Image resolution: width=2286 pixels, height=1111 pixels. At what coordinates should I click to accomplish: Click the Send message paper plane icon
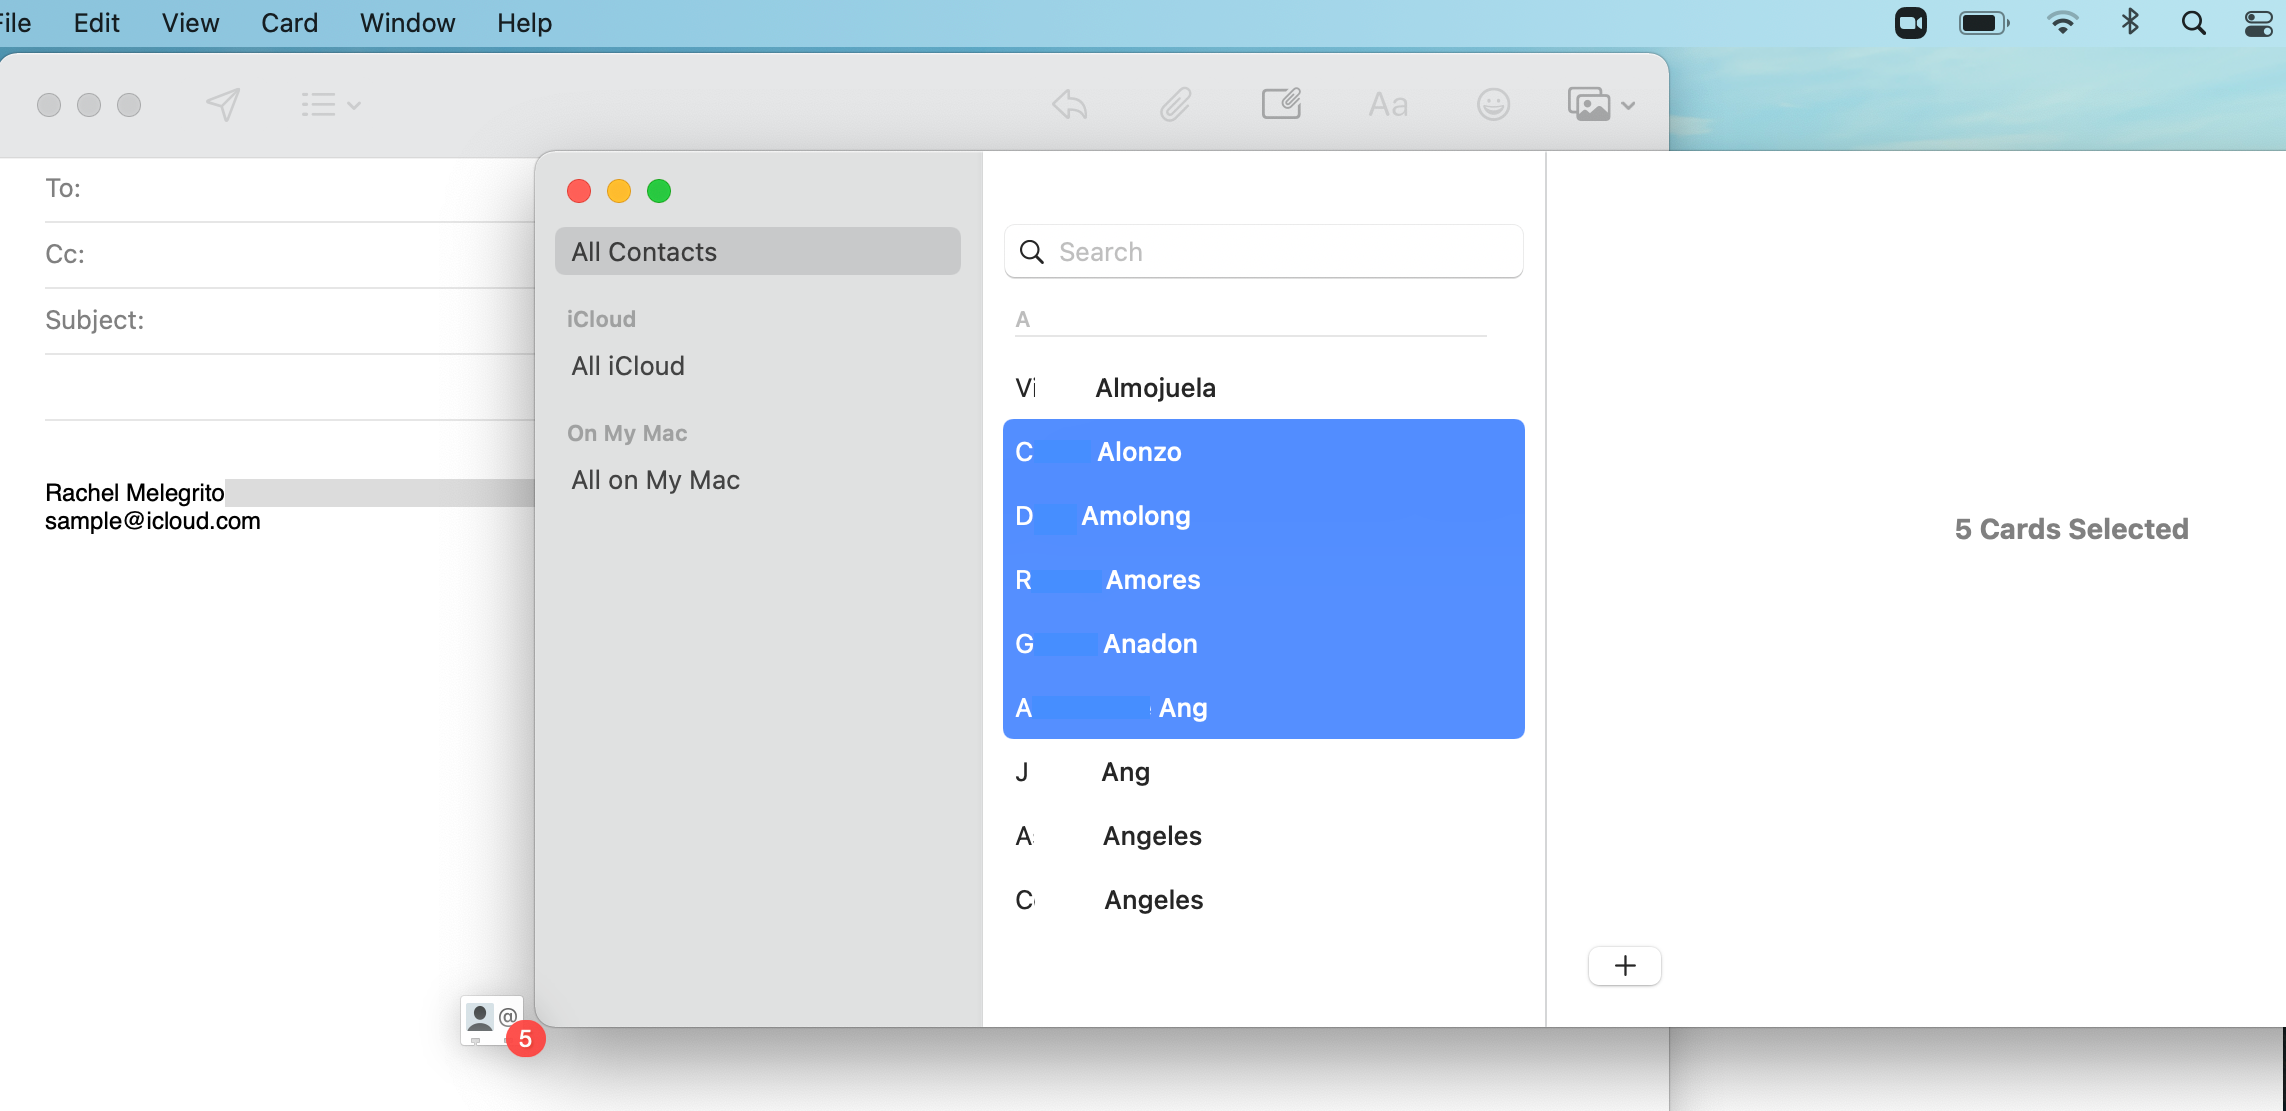point(223,104)
